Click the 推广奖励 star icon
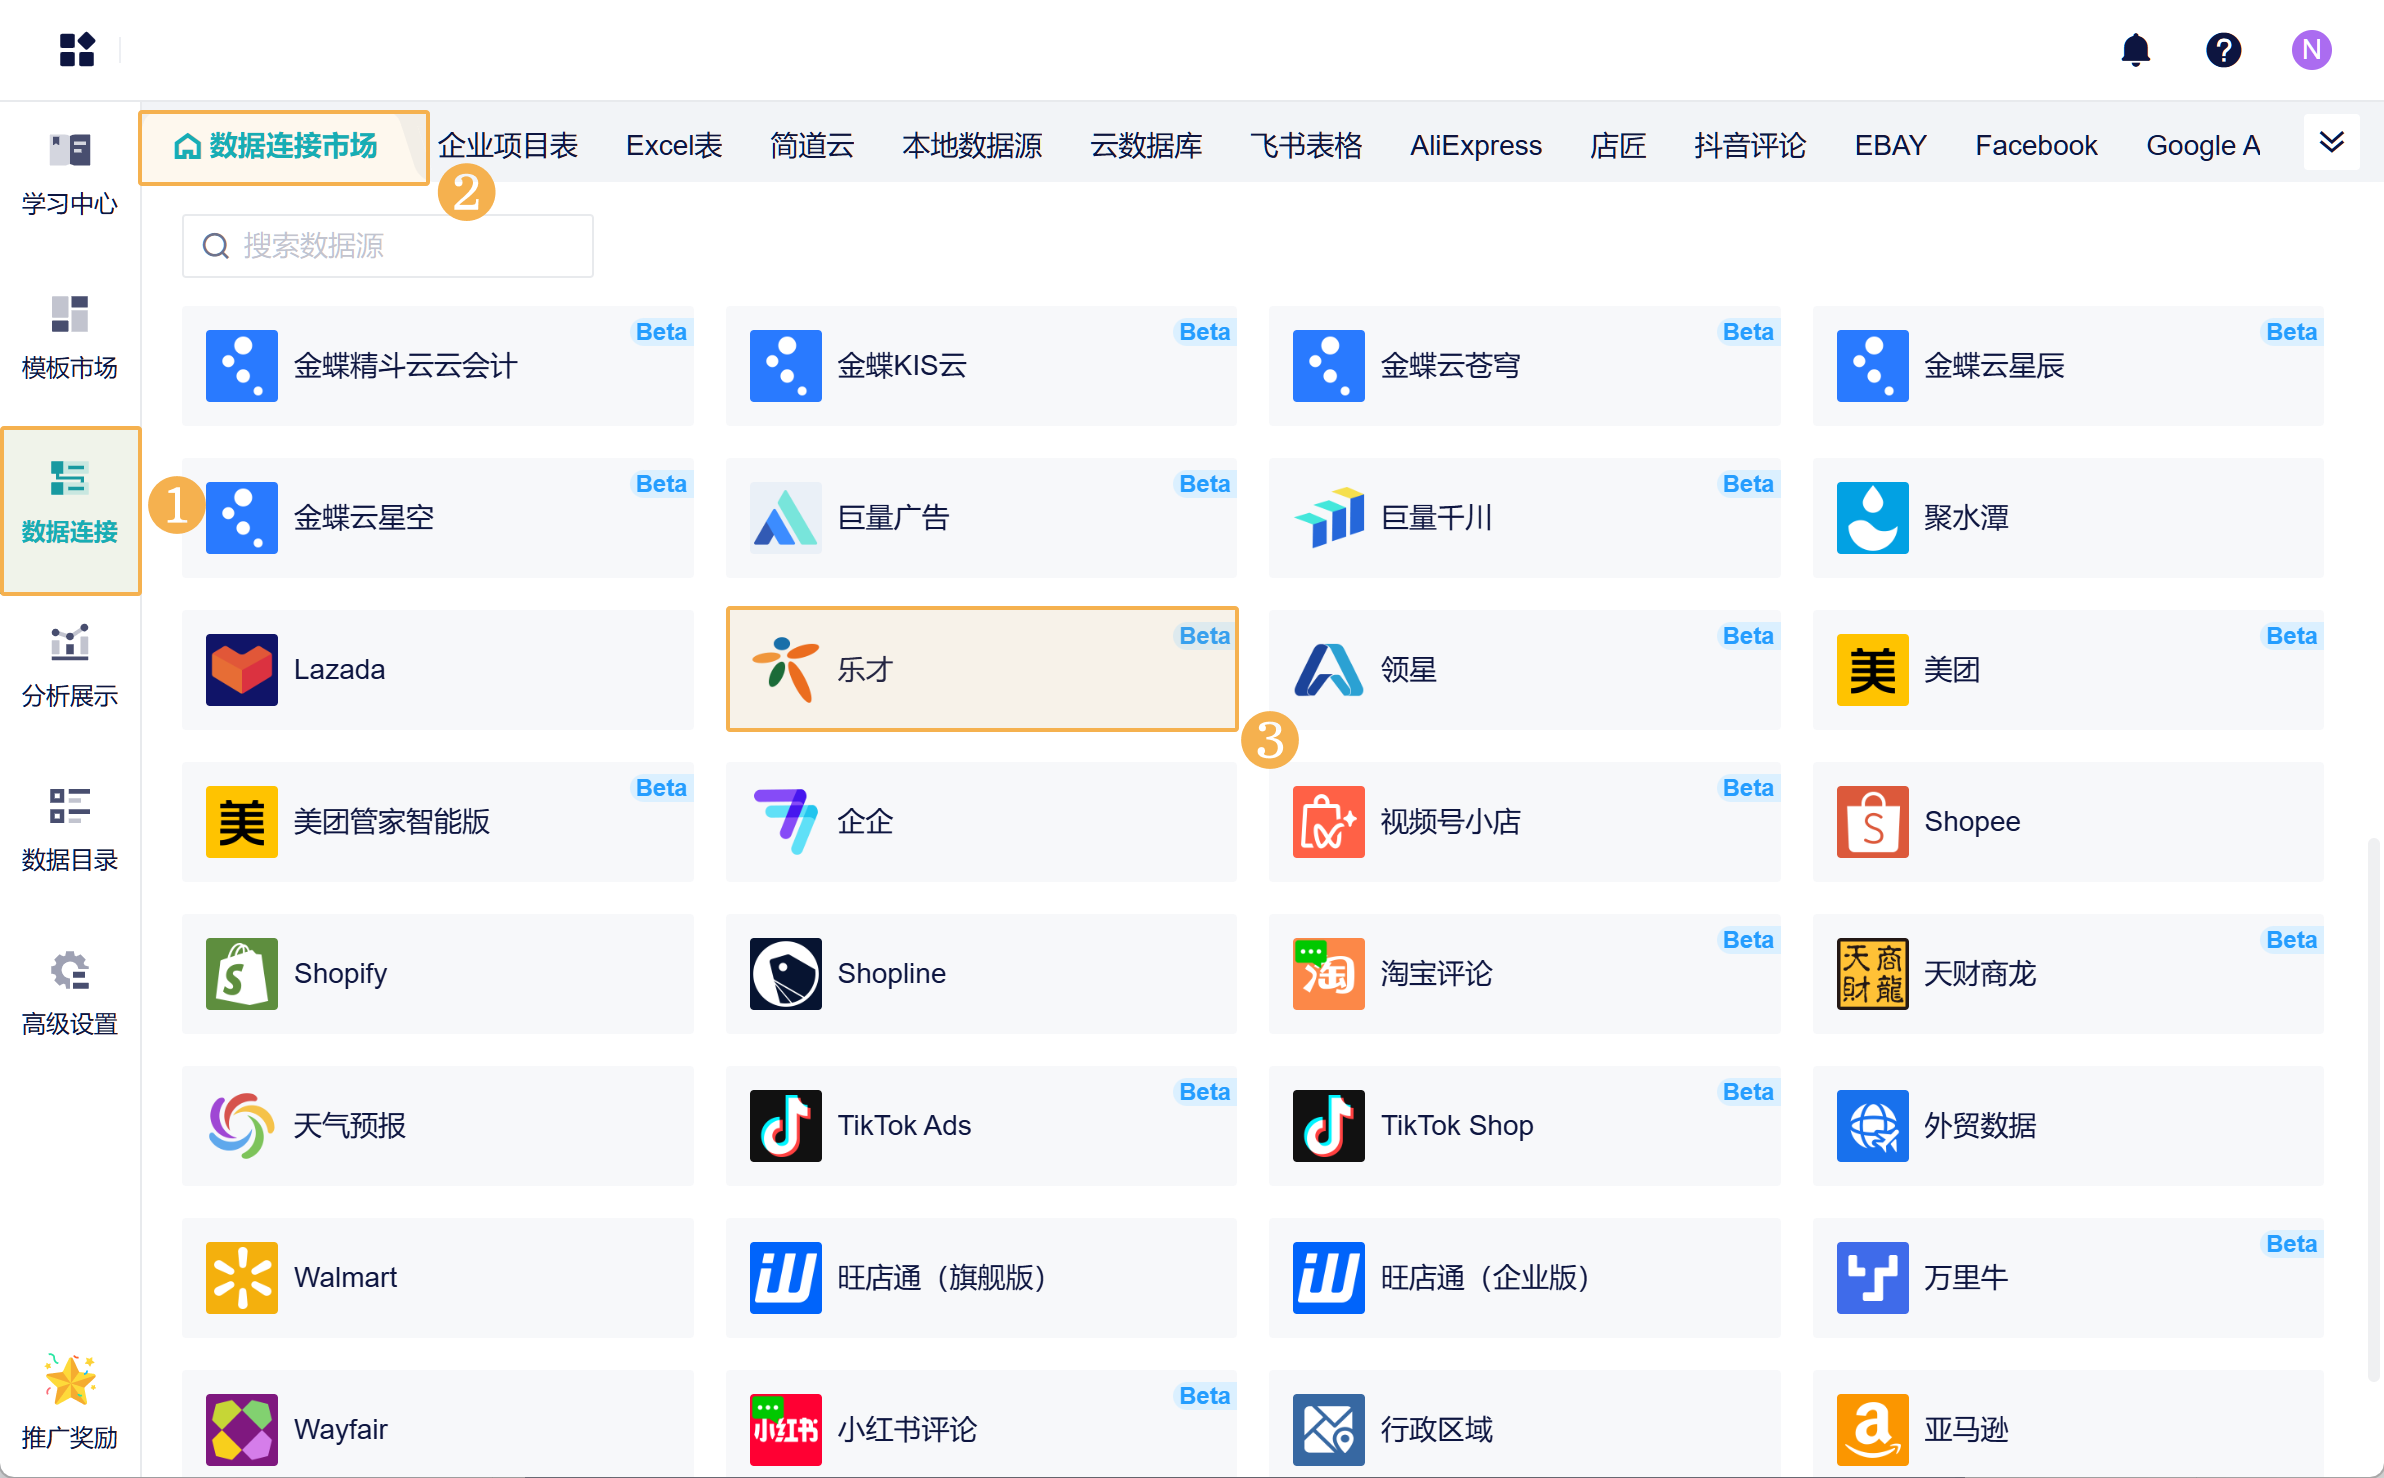 [x=70, y=1380]
